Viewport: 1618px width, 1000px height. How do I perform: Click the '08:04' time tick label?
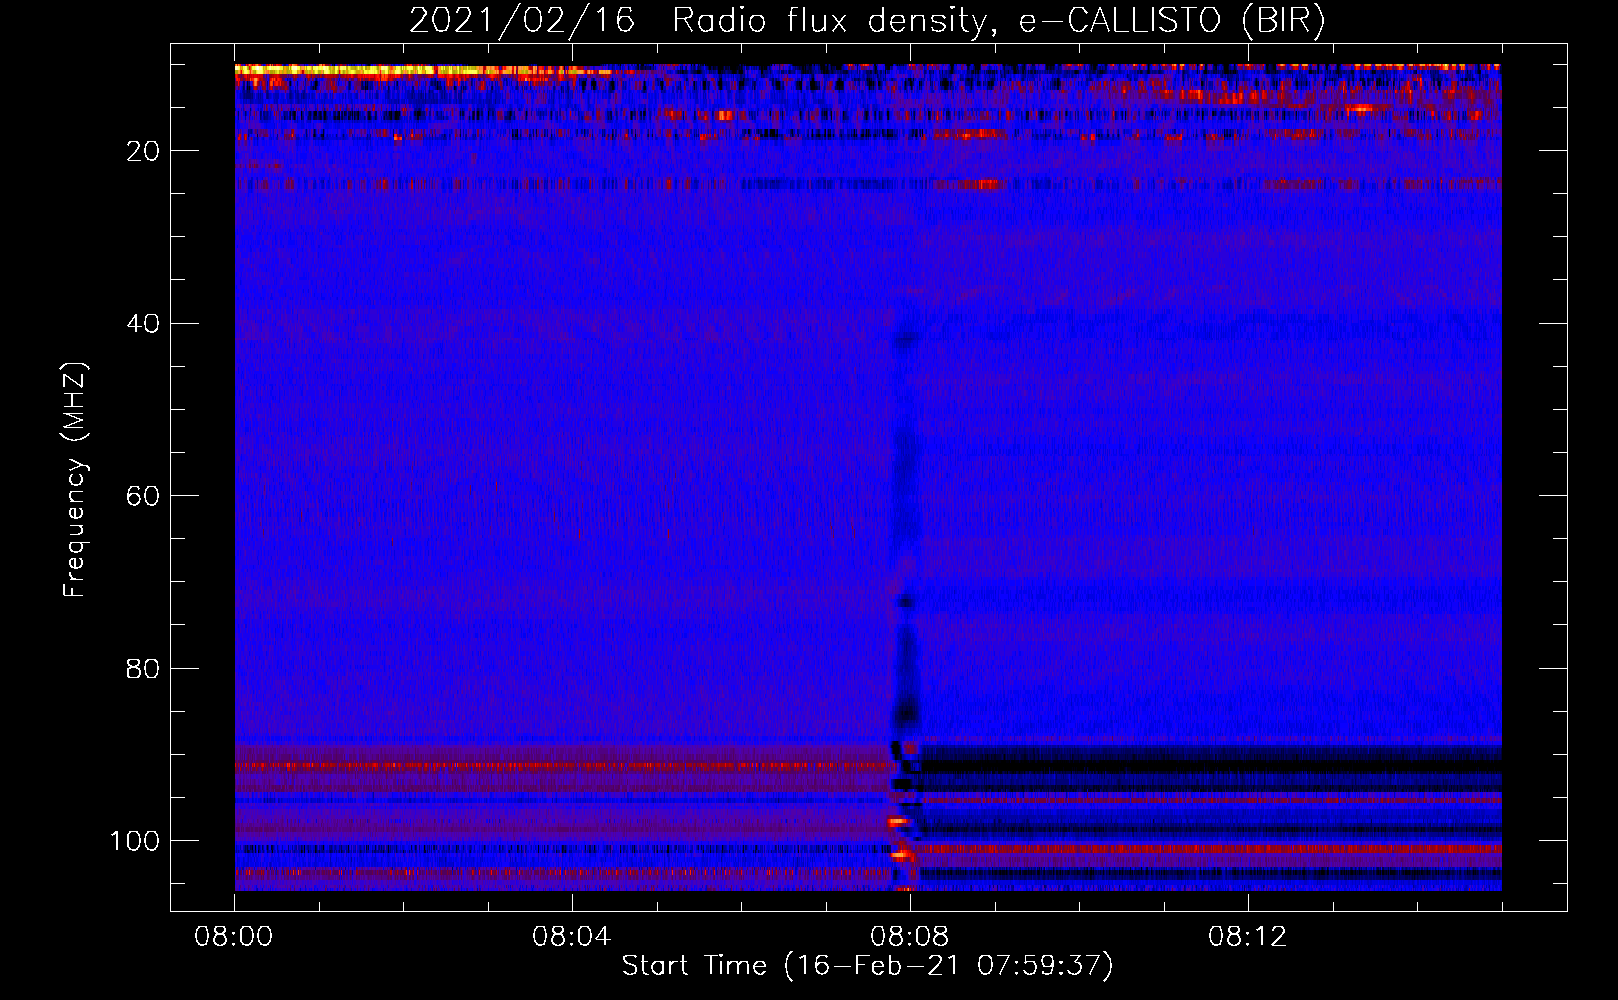[x=572, y=937]
